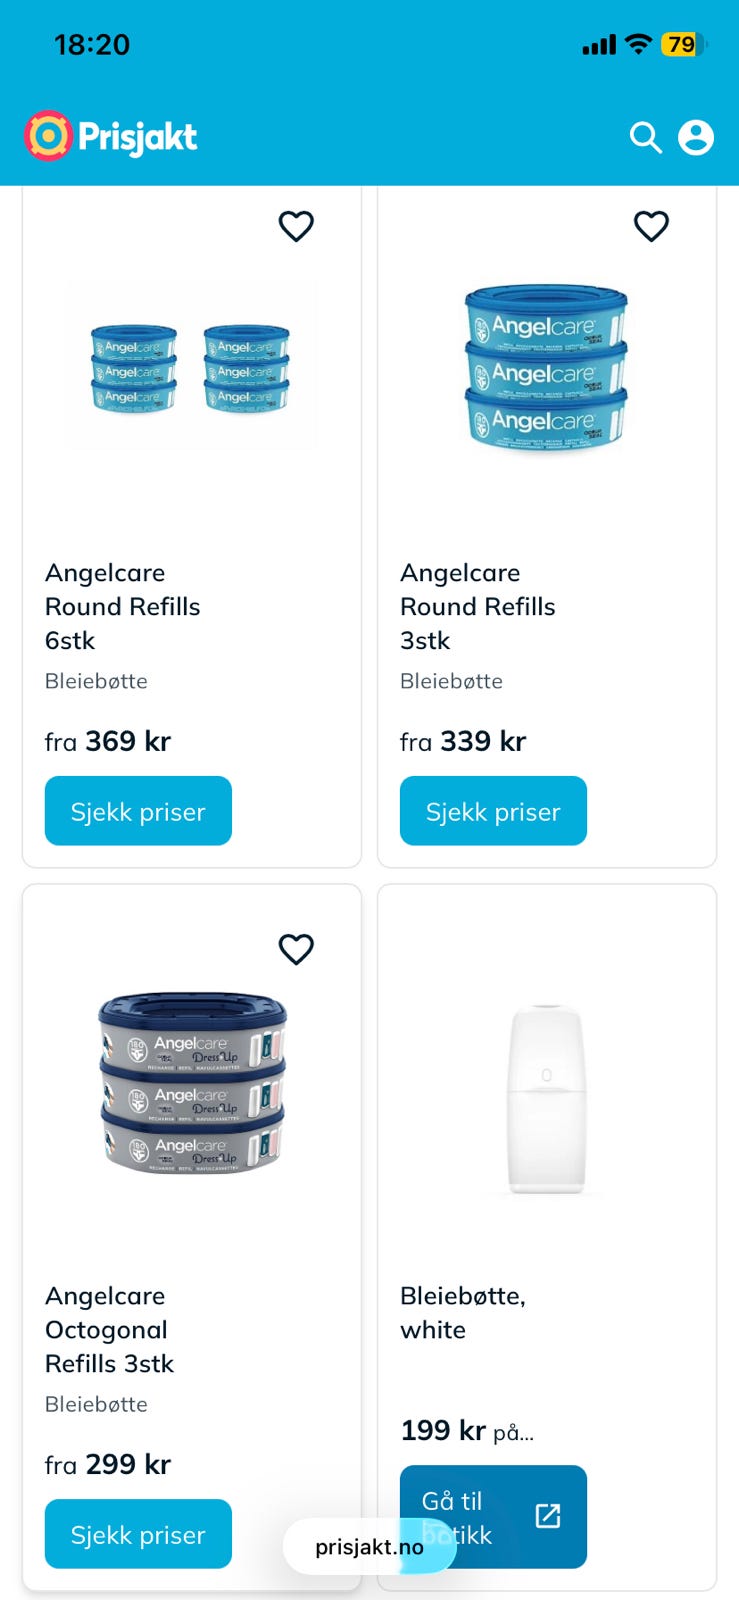
Task: Favorite Angelcare Octagonal Refills heart
Action: 296,949
